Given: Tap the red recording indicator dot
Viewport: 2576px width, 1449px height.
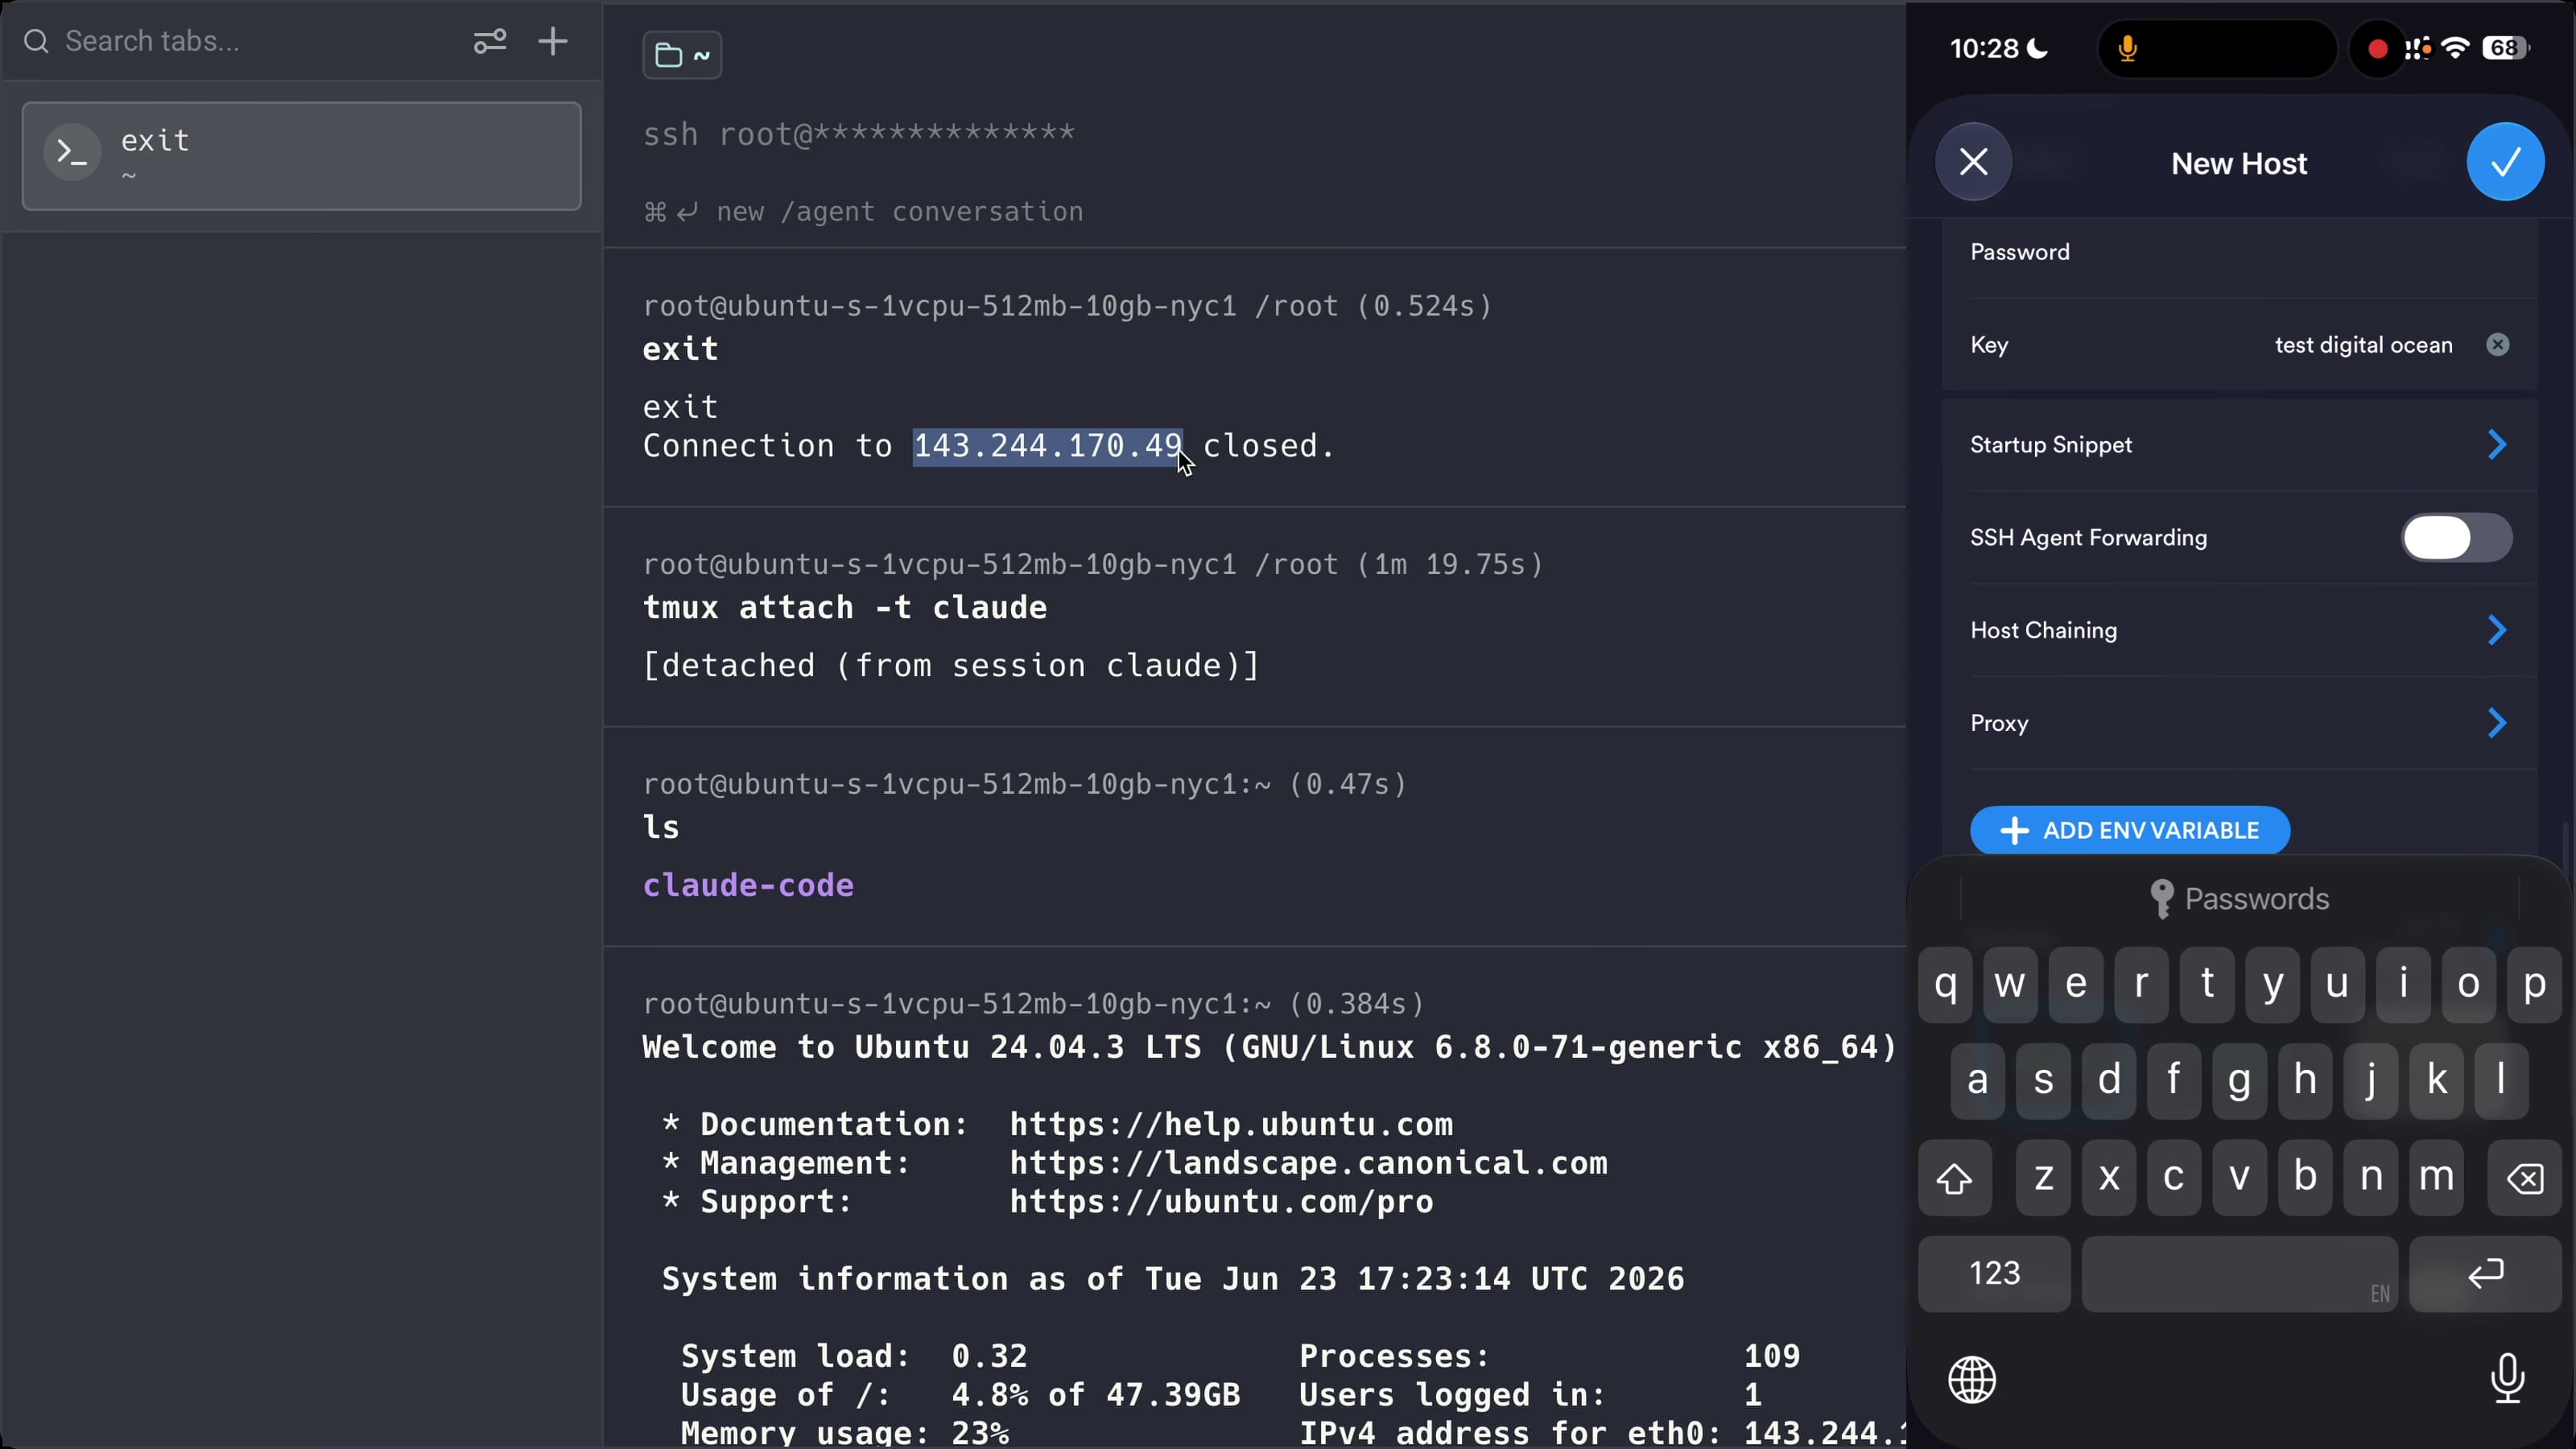Looking at the screenshot, I should [2378, 48].
